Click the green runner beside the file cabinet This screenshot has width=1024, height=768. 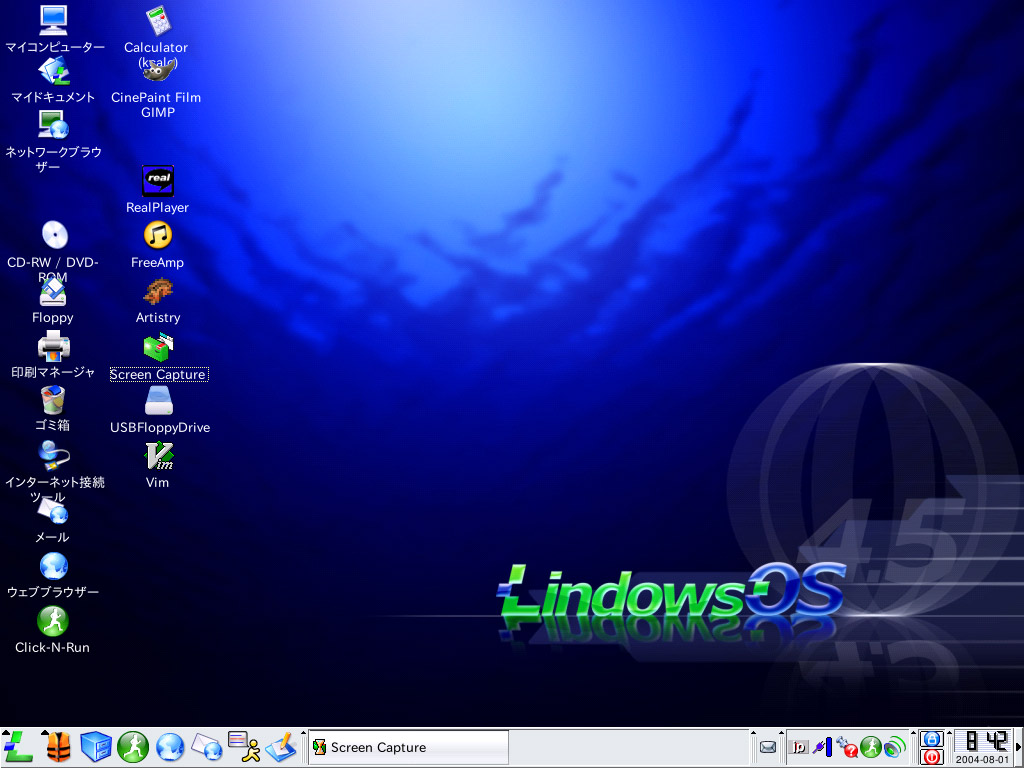pyautogui.click(x=133, y=746)
